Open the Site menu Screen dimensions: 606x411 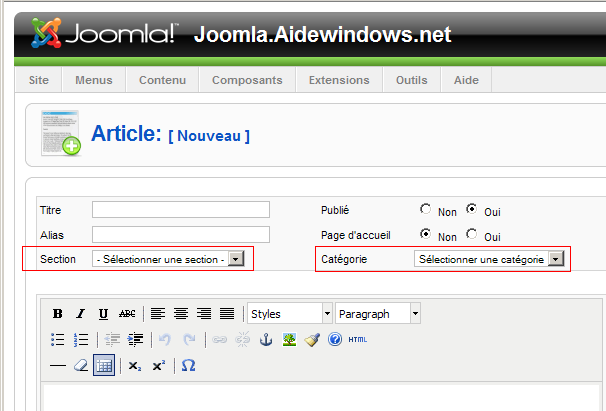39,80
